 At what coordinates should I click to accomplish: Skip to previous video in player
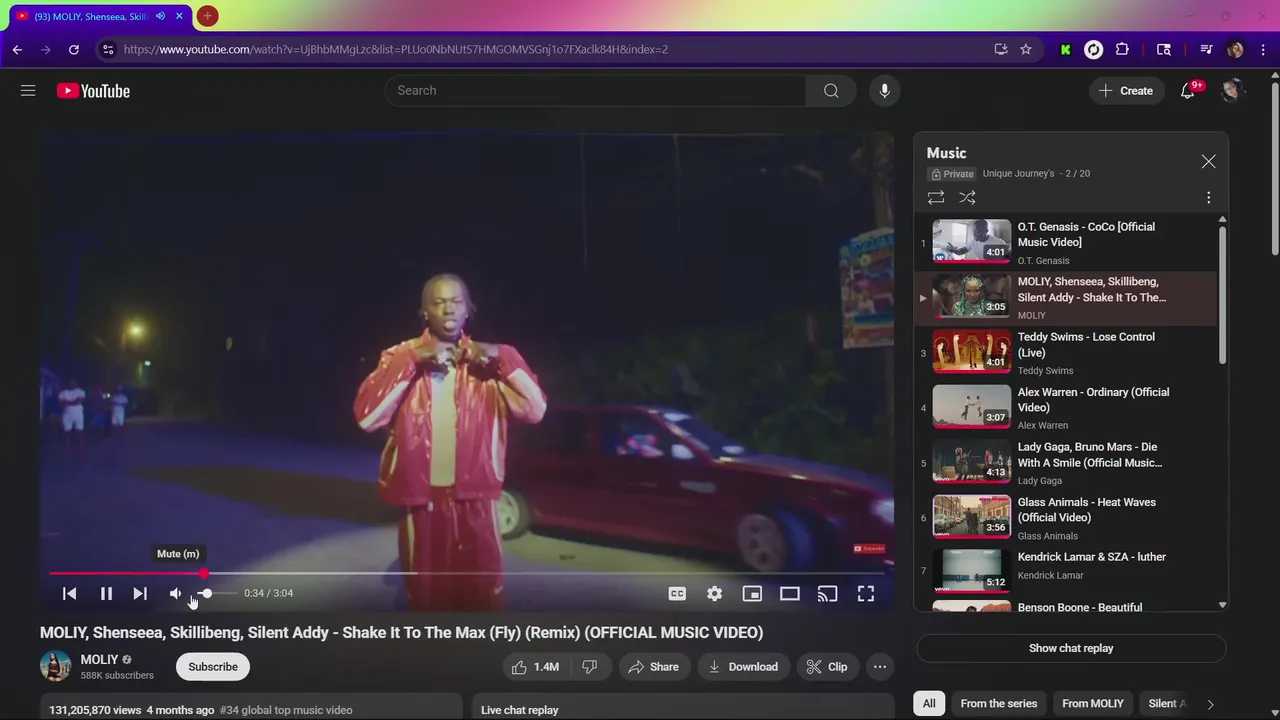69,593
